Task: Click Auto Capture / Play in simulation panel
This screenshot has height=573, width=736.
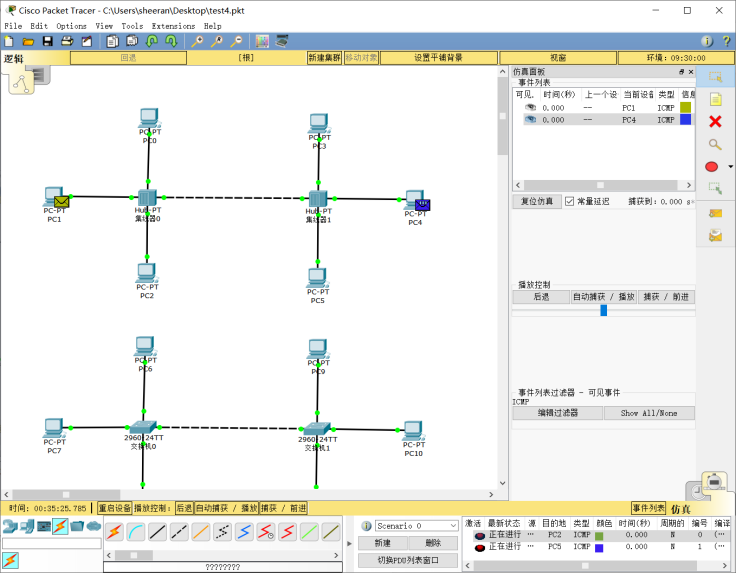Action: [604, 297]
